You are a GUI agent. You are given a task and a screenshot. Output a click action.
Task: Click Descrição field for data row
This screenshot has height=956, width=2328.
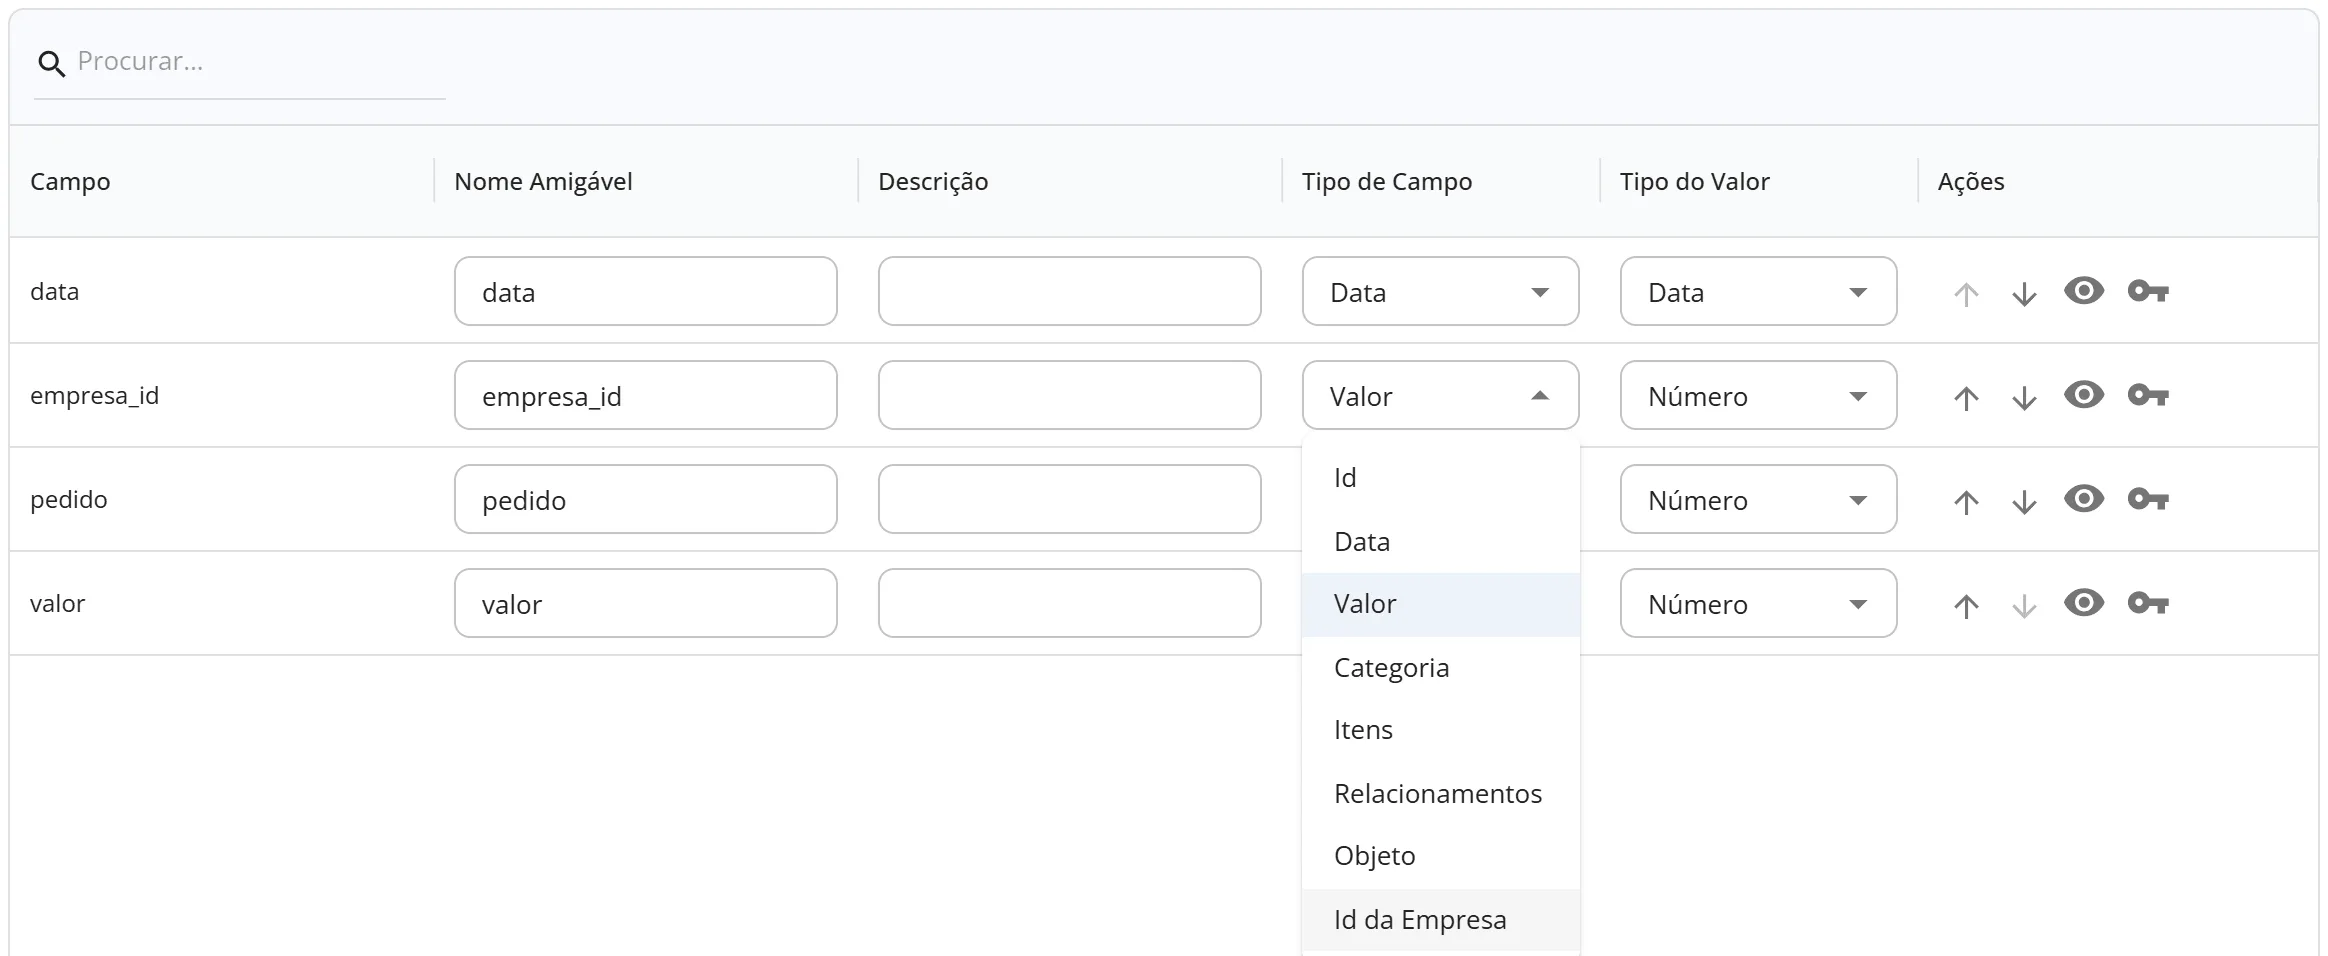[x=1069, y=291]
